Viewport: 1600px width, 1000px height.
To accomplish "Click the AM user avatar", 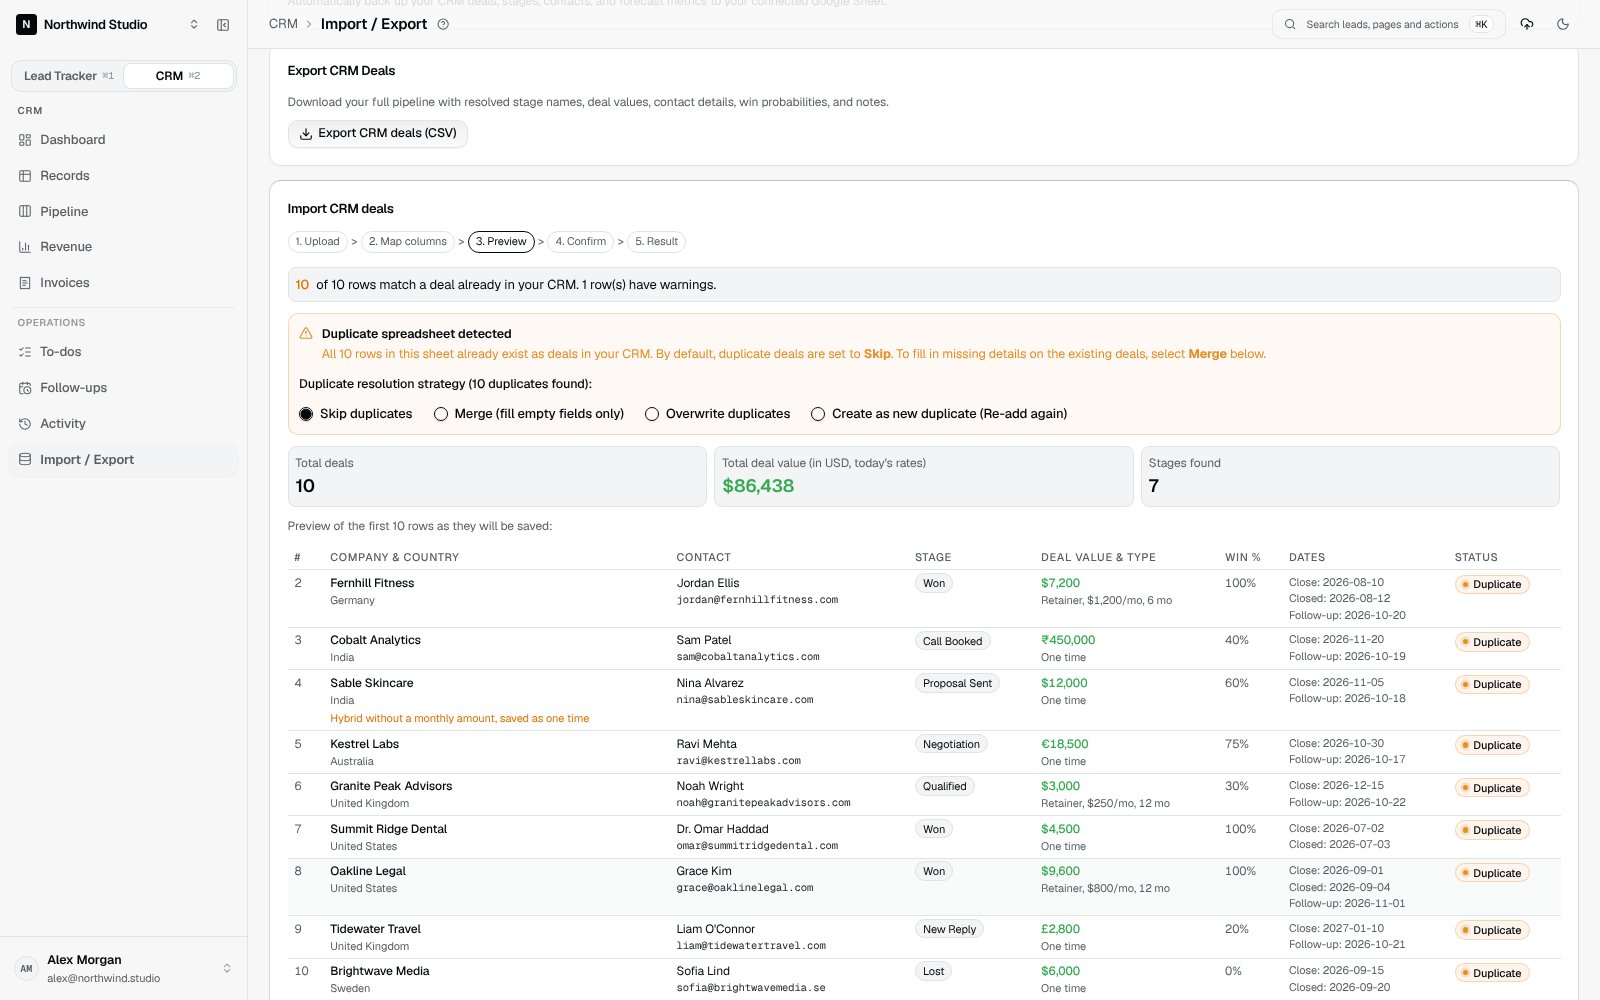I will point(26,968).
